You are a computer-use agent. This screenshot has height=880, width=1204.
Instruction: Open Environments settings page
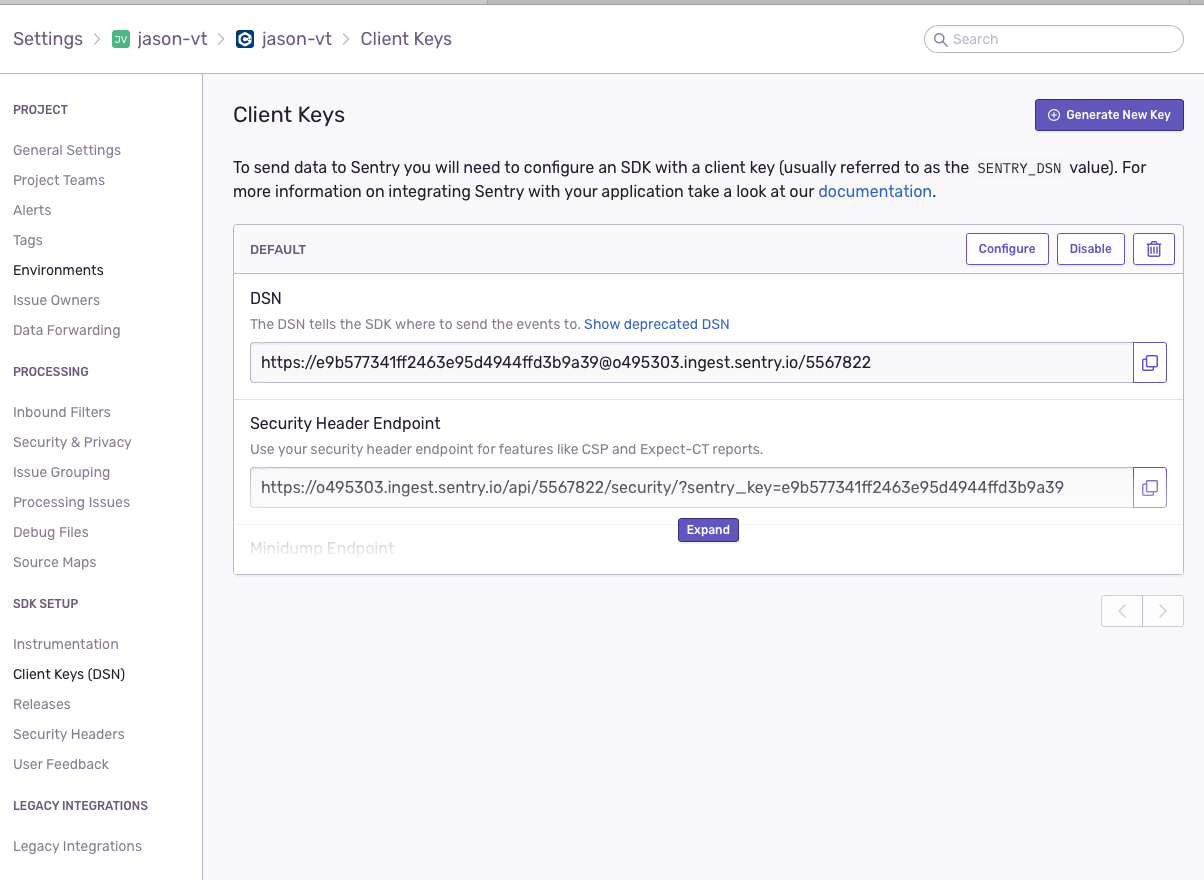point(58,270)
